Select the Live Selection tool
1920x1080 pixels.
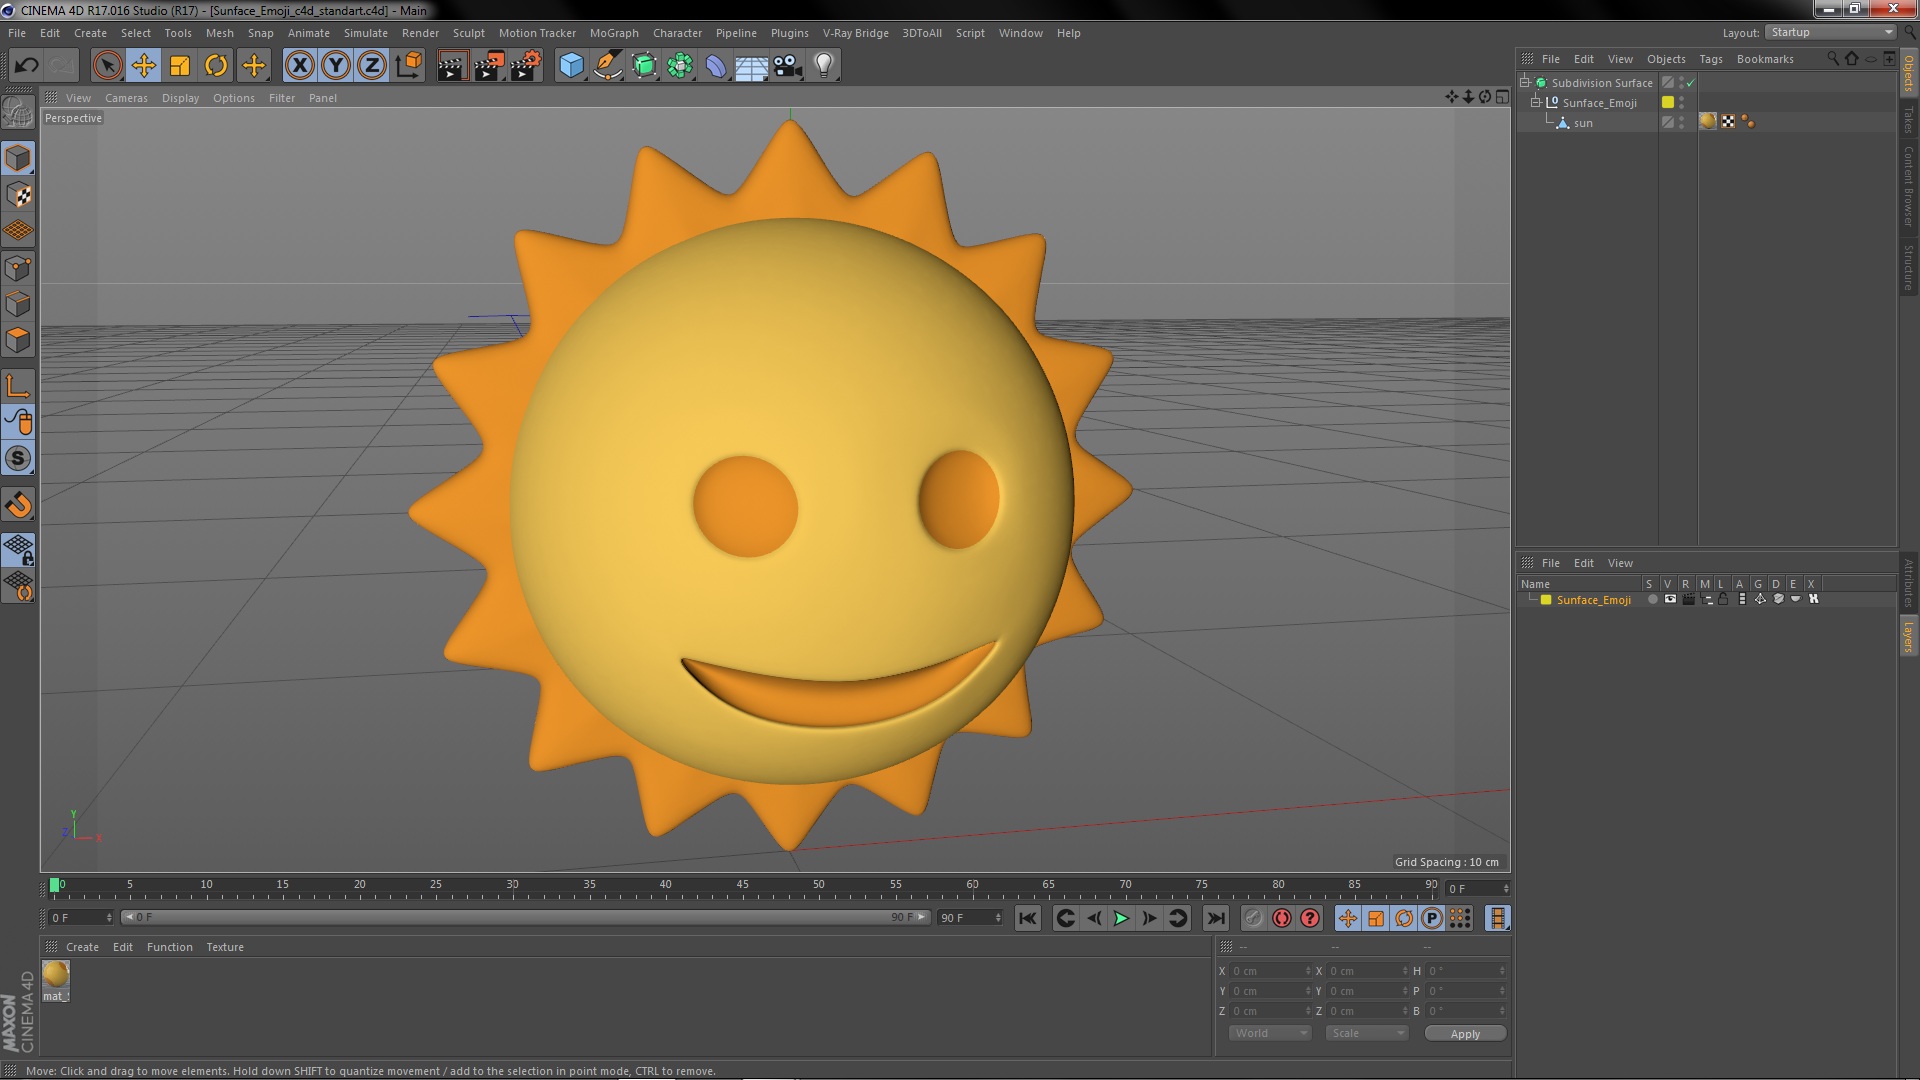(107, 66)
